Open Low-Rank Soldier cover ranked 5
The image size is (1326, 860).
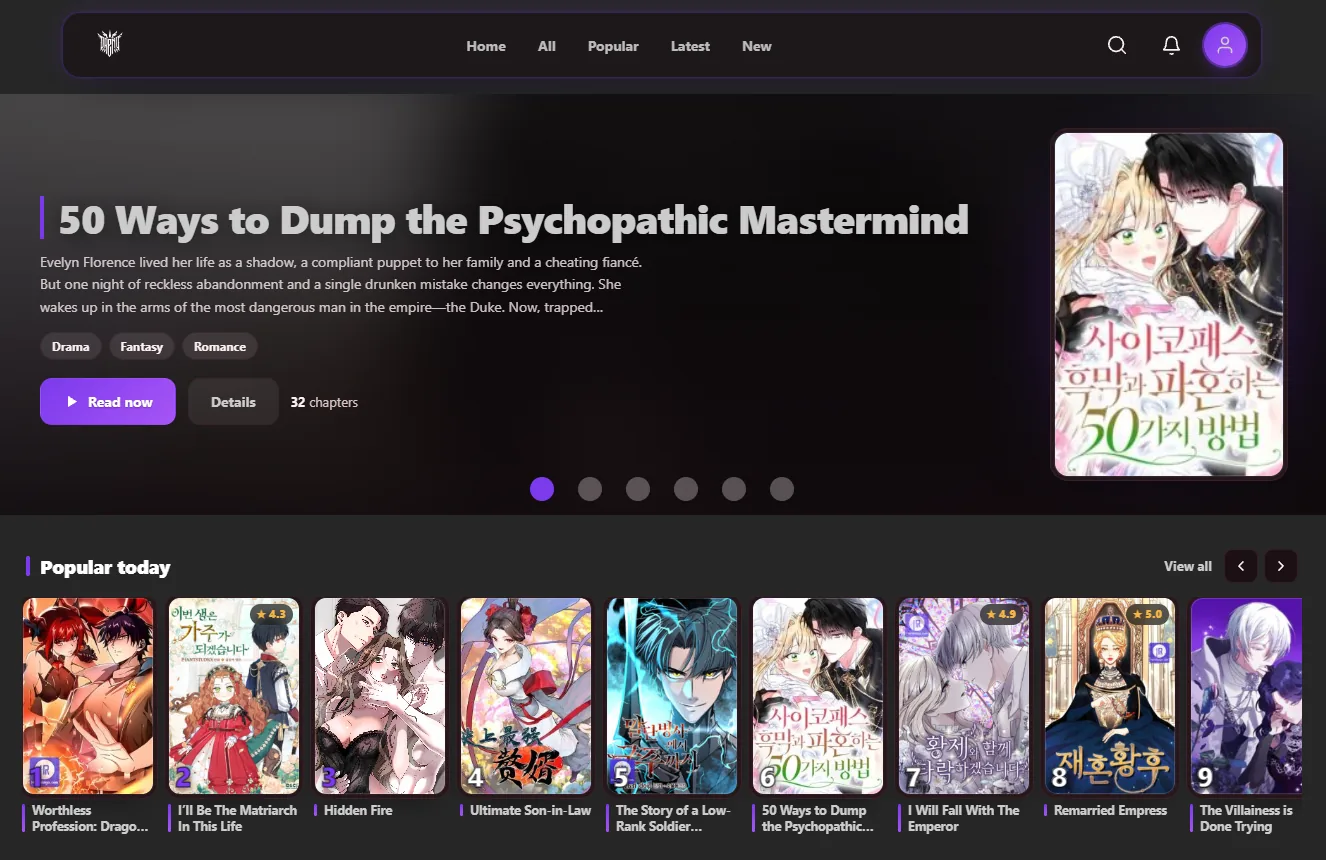672,696
